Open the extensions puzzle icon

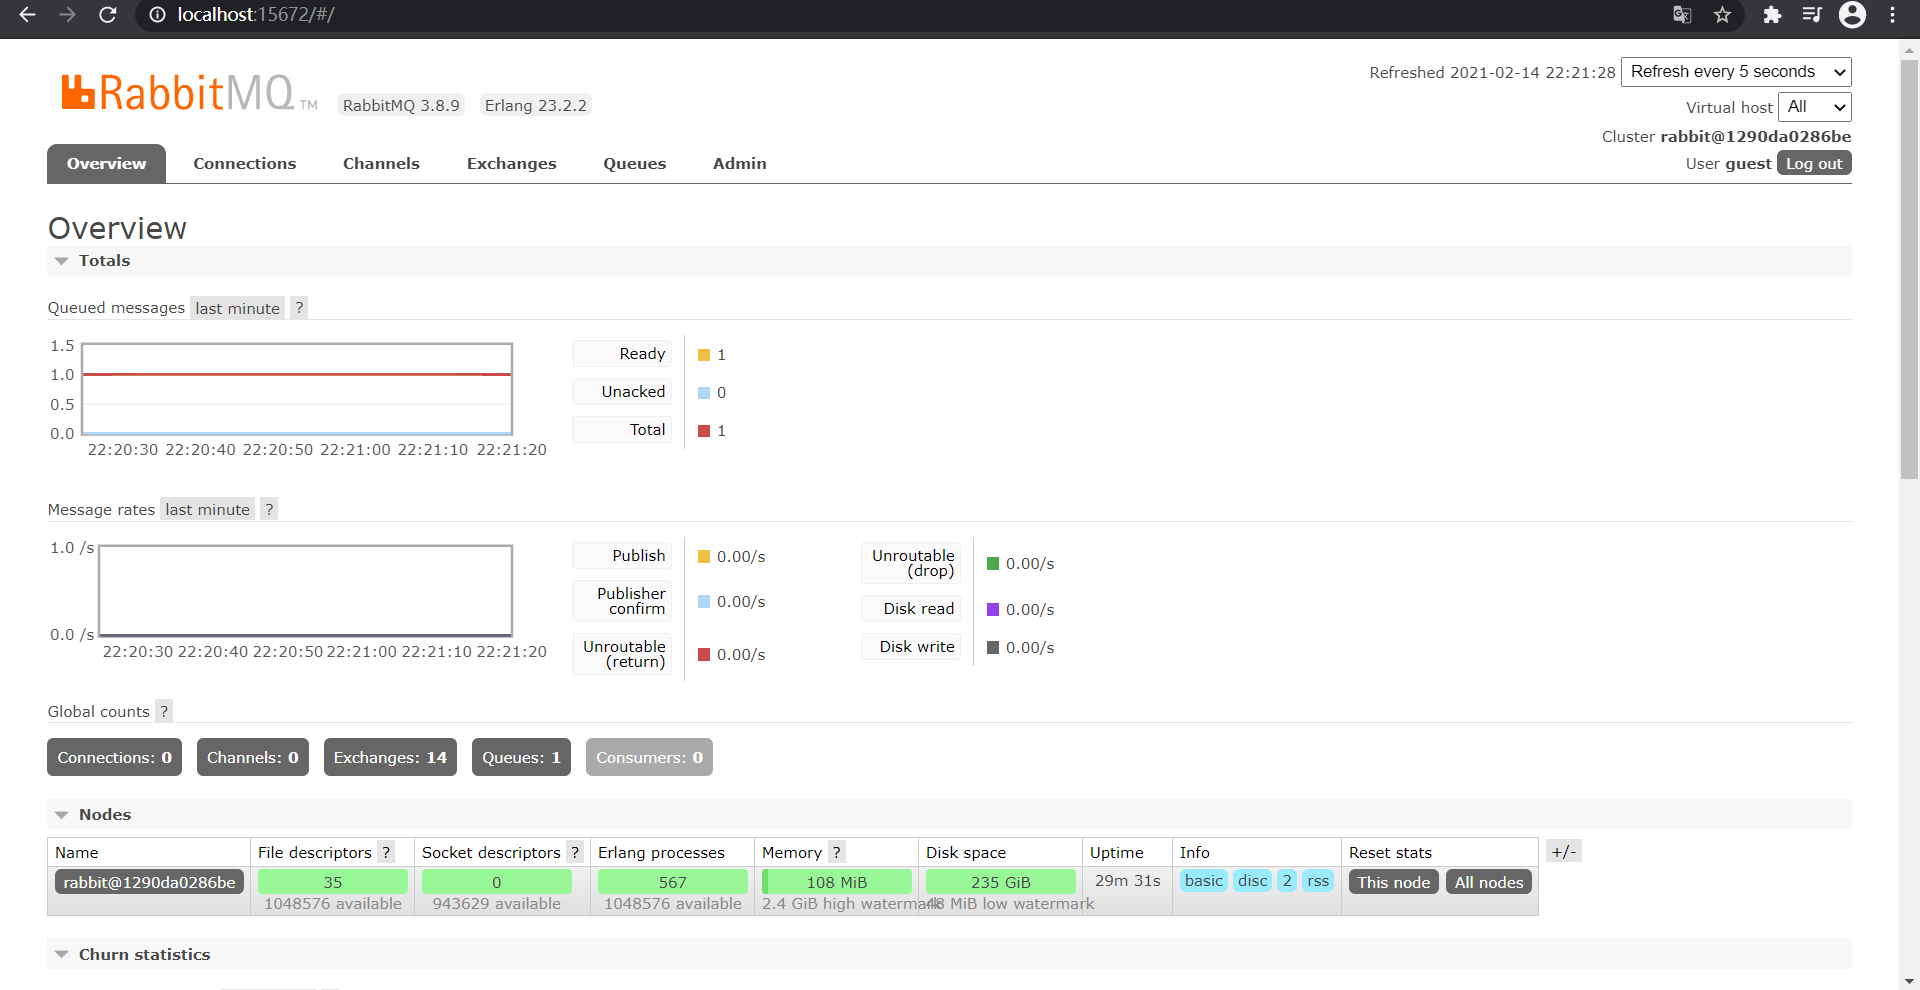click(x=1772, y=15)
